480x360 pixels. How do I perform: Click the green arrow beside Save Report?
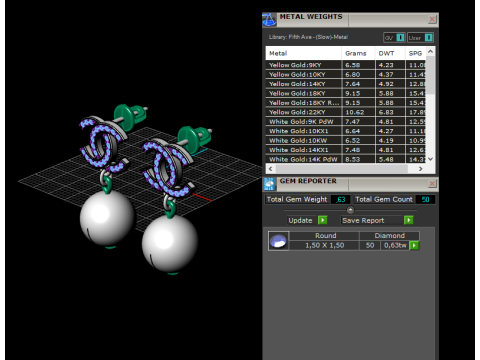pos(408,220)
